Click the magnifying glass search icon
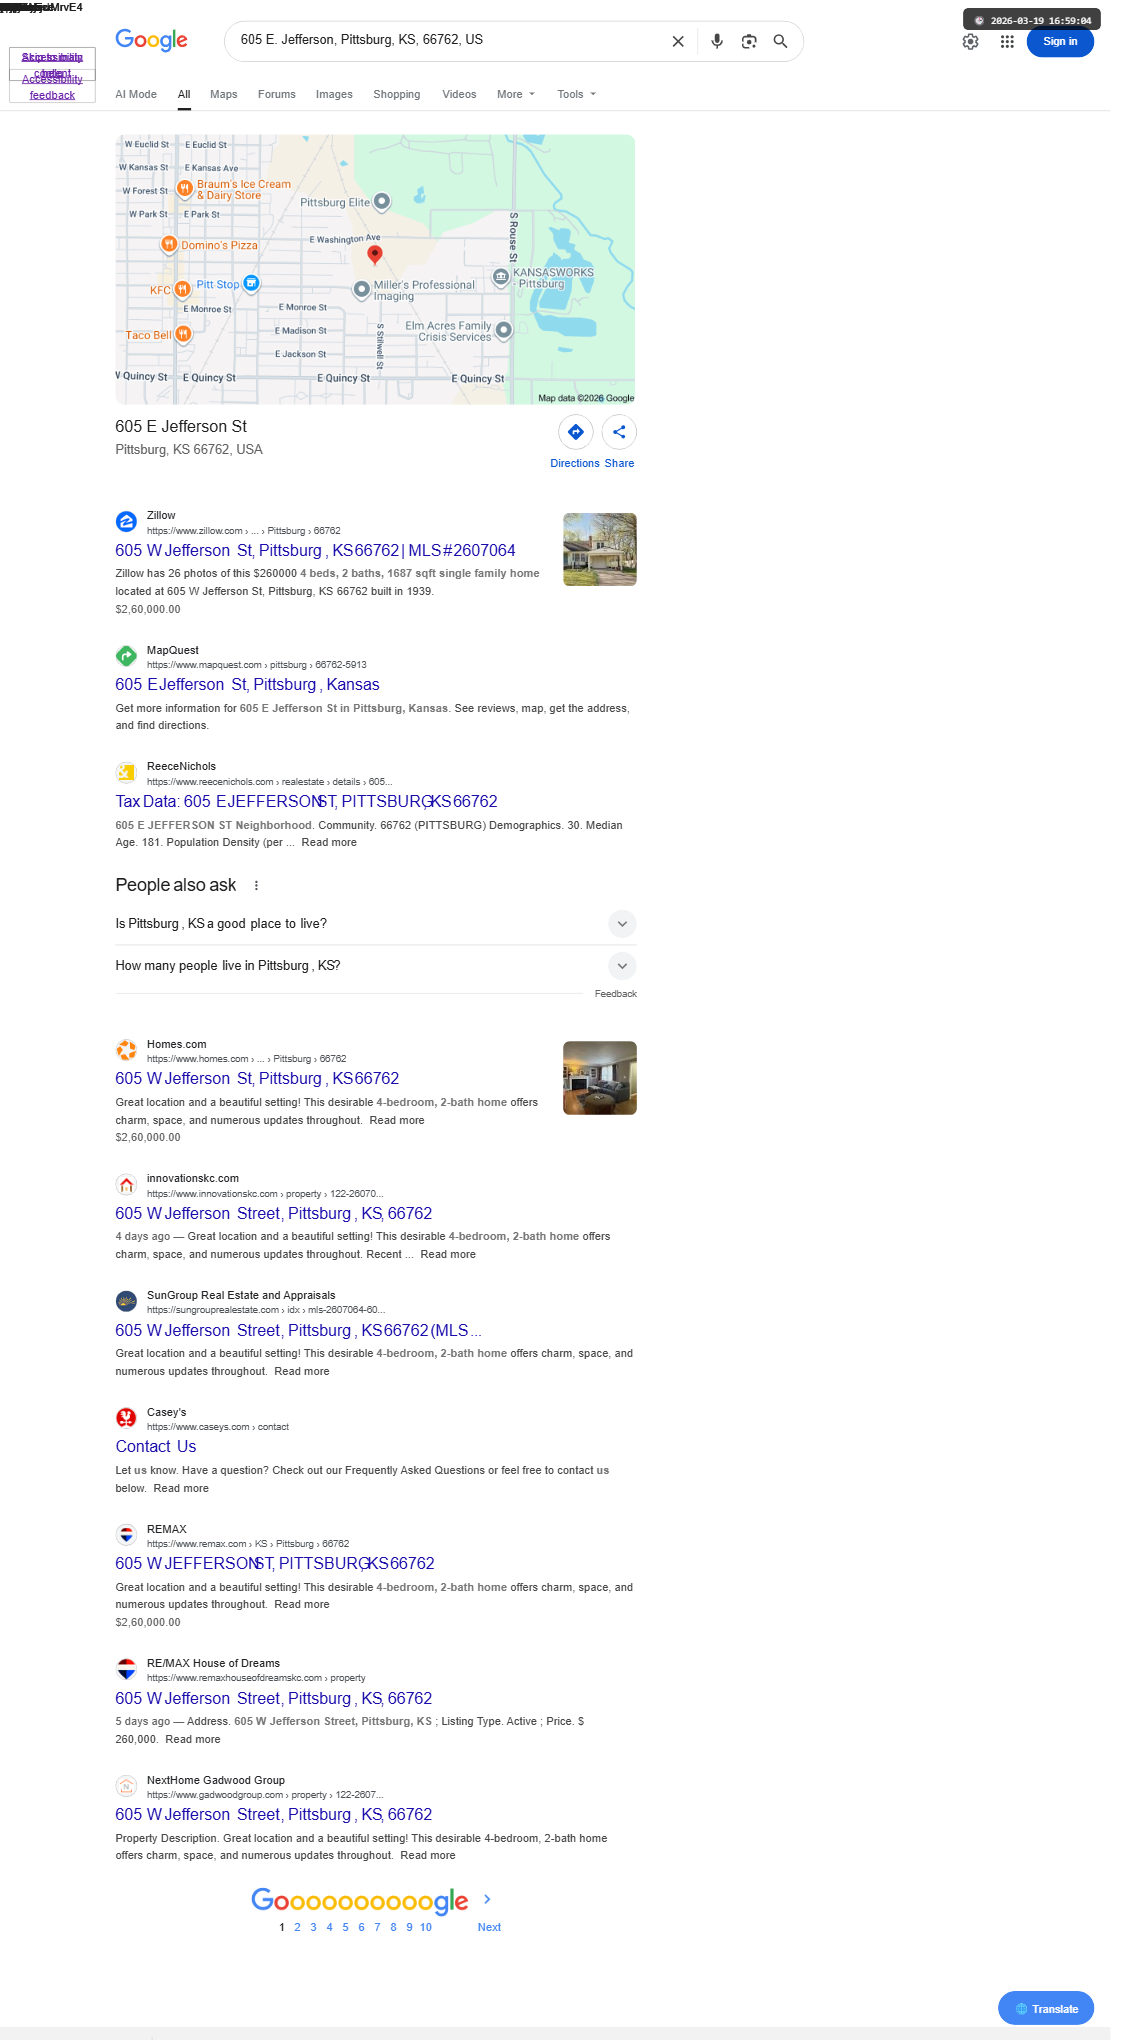The image size is (1124, 2040). (x=780, y=41)
